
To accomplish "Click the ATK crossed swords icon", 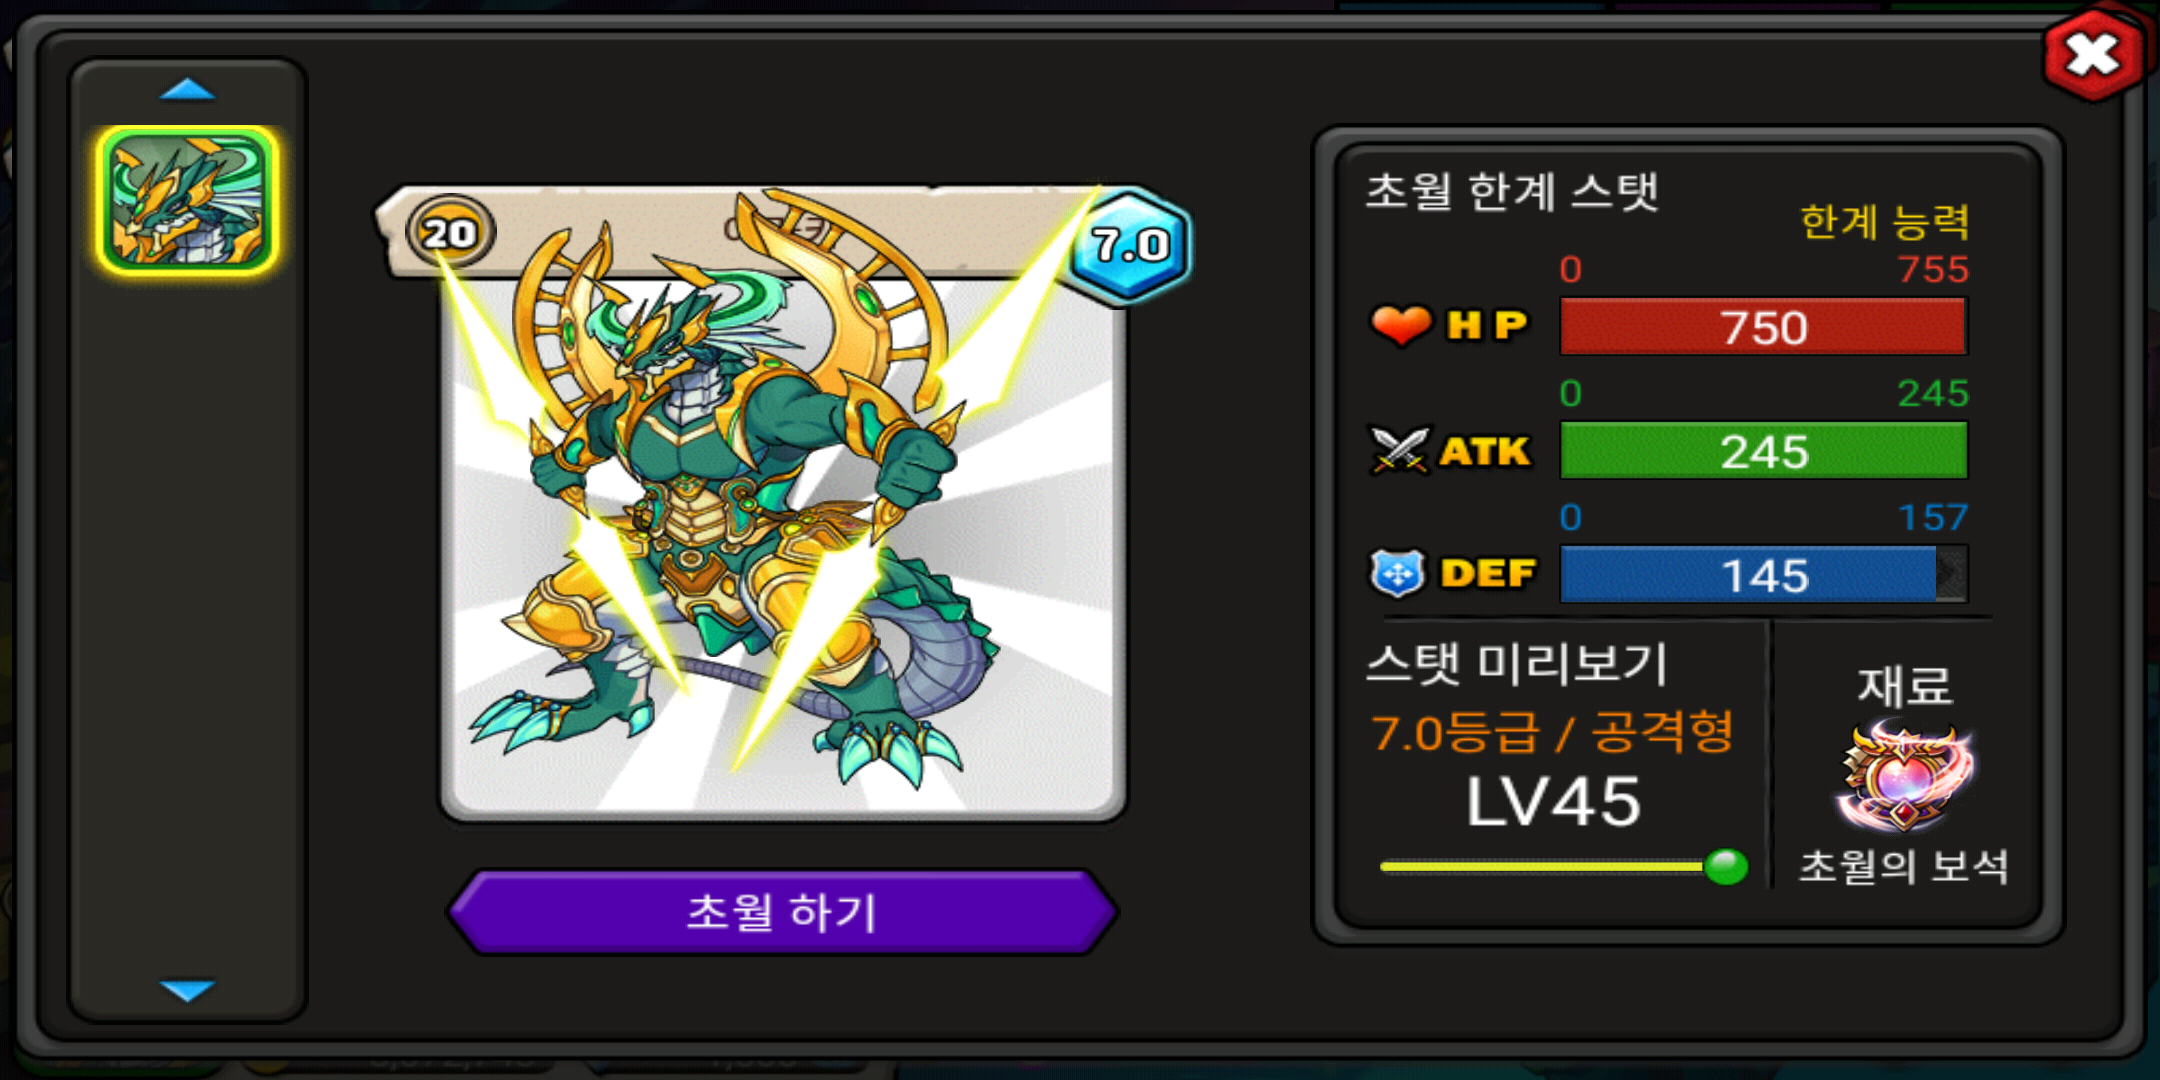I will tap(1399, 451).
